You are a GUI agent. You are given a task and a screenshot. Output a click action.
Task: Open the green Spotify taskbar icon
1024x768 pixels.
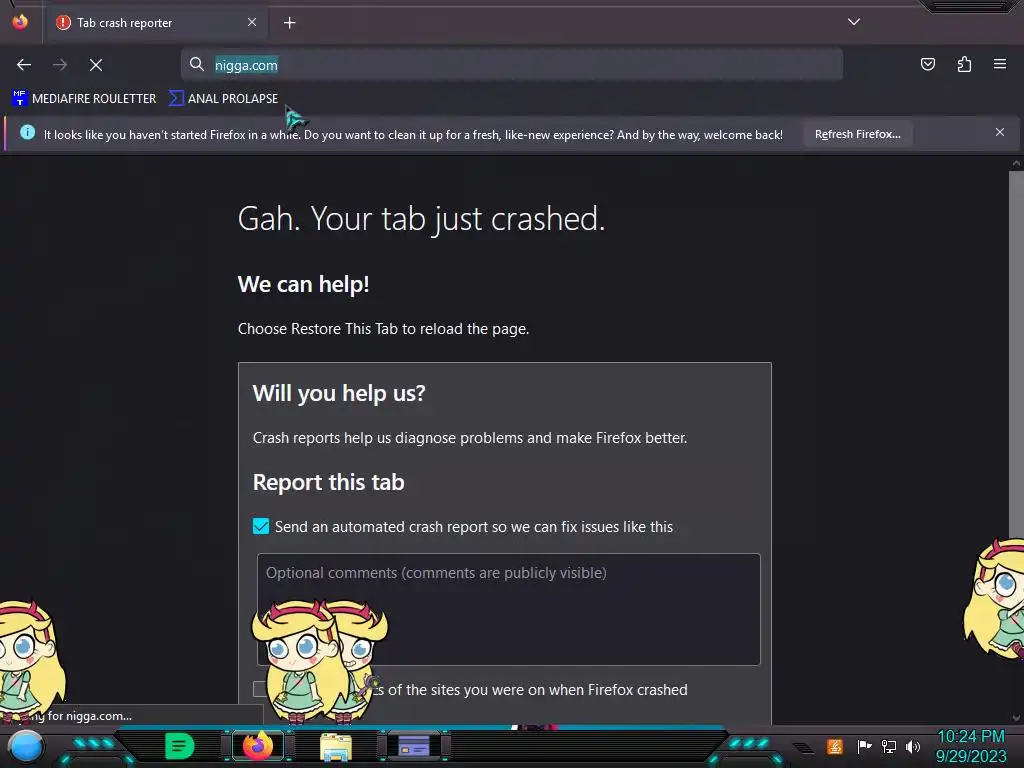click(180, 746)
